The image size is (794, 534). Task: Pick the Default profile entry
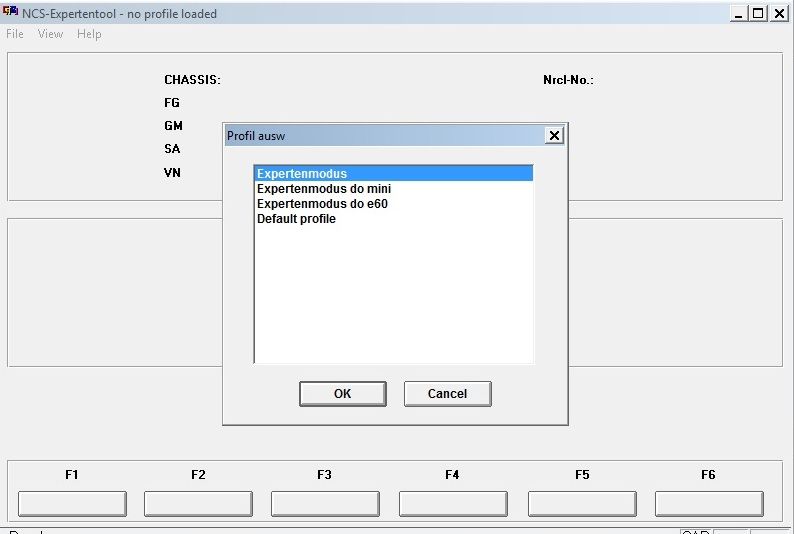[393, 219]
